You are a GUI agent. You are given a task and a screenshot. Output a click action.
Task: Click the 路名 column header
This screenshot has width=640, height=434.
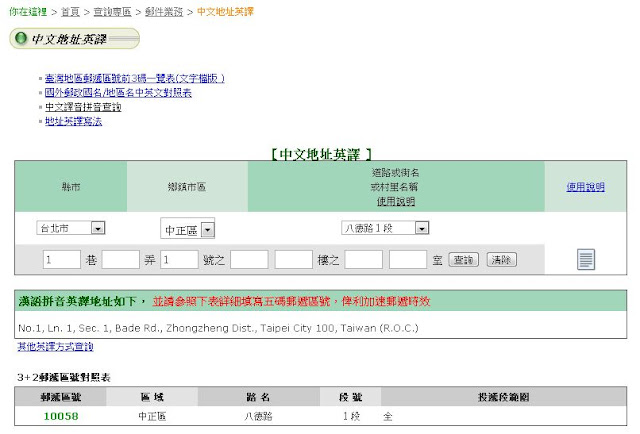pyautogui.click(x=258, y=397)
